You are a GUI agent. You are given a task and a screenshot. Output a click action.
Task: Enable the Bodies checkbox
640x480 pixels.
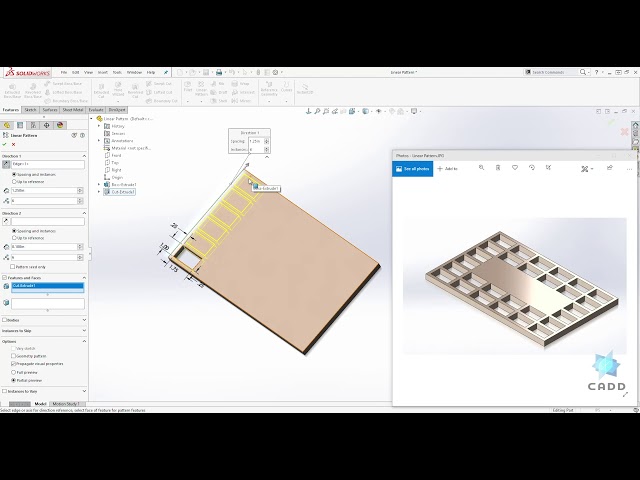[x=4, y=320]
